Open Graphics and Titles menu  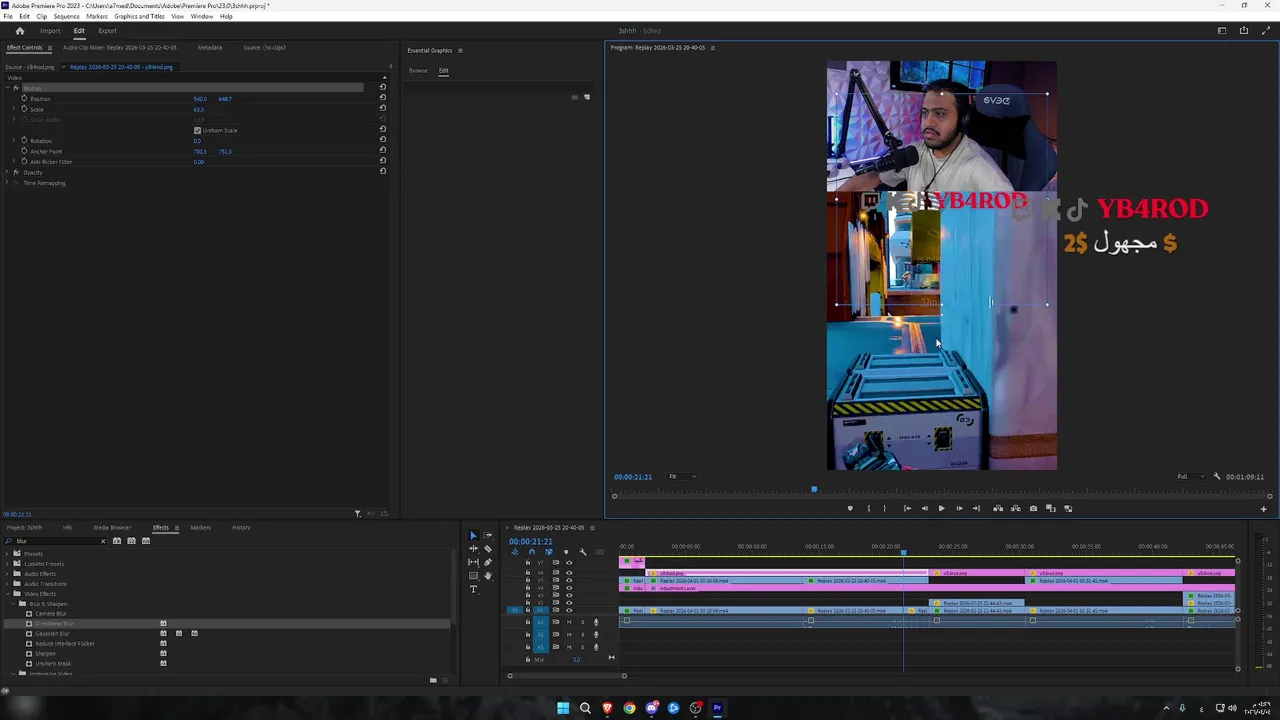coord(139,16)
